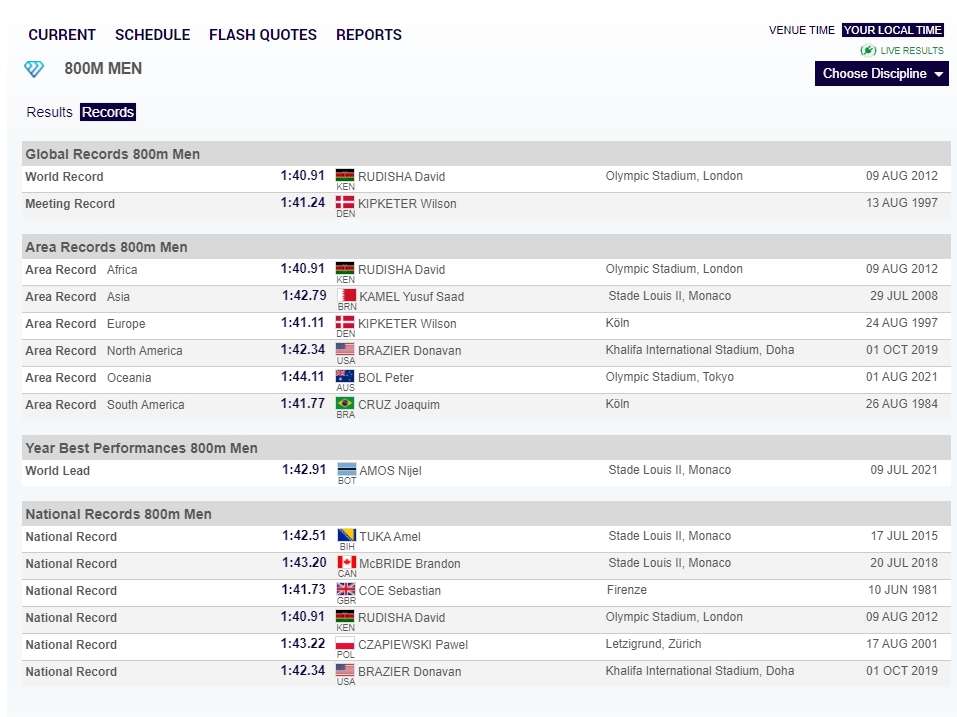Click Bahrain flag next to KAMEL Yusuf Saad
The height and width of the screenshot is (717, 957).
346,296
